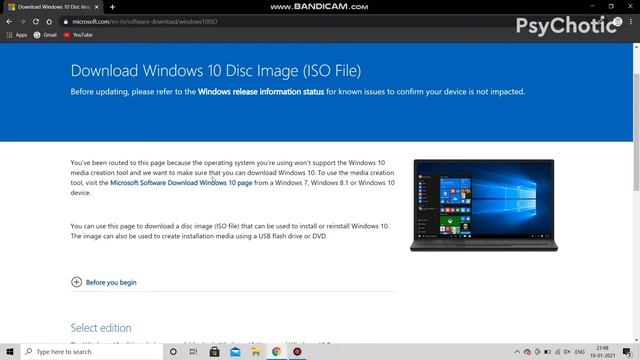The image size is (640, 360).
Task: Open the battery status tray icon
Action: pos(547,351)
